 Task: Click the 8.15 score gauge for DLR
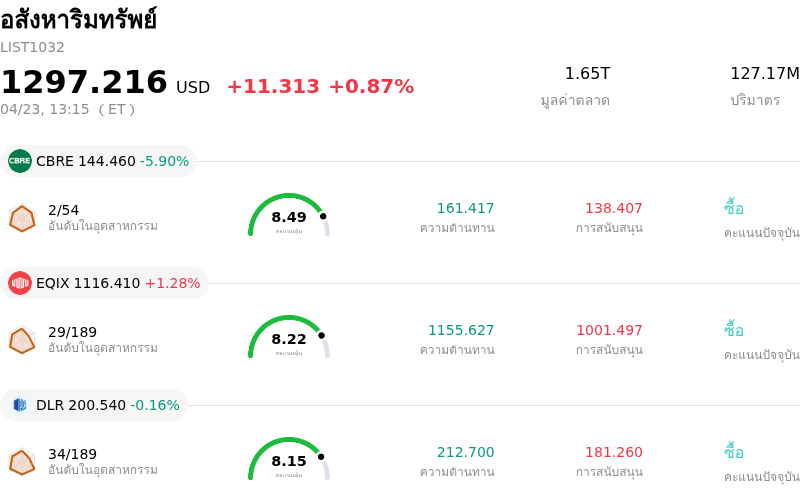point(289,460)
